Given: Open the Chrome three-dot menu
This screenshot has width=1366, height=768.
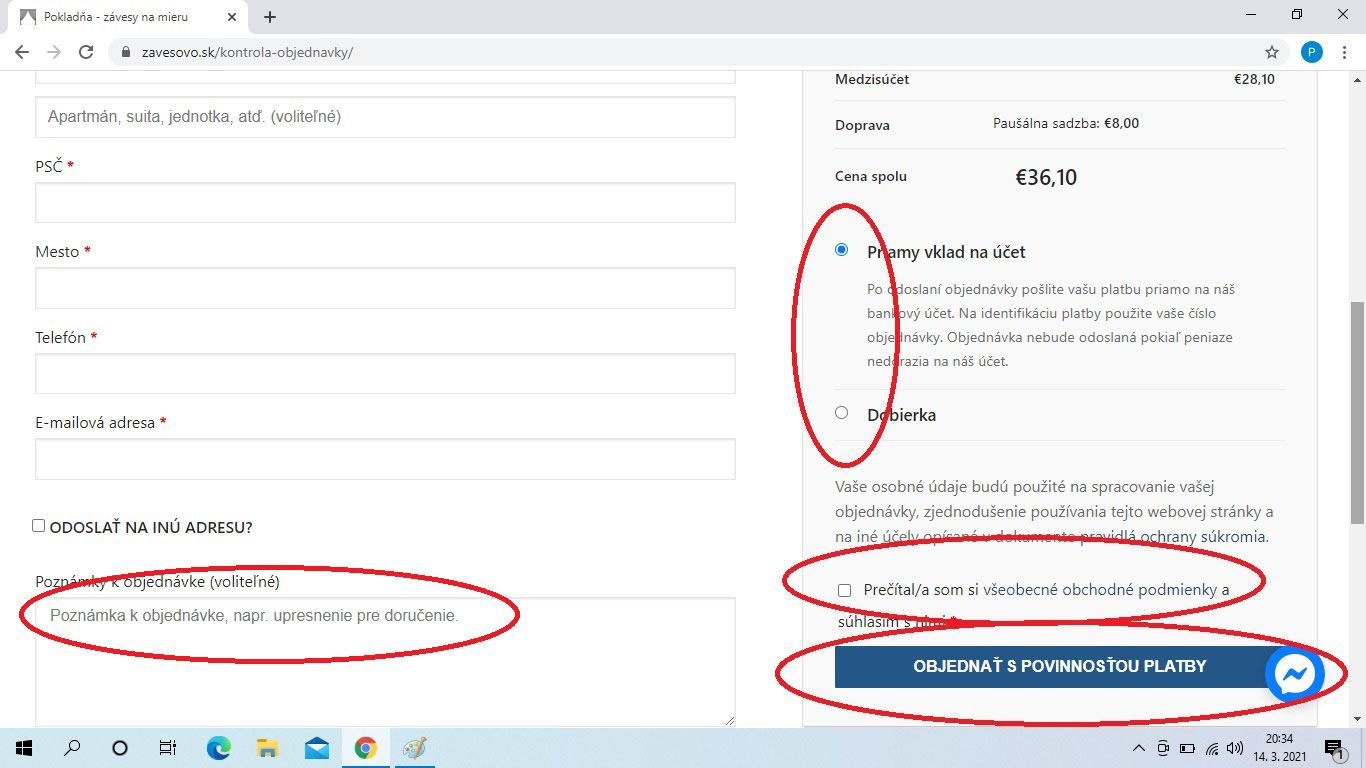Looking at the screenshot, I should tap(1344, 52).
